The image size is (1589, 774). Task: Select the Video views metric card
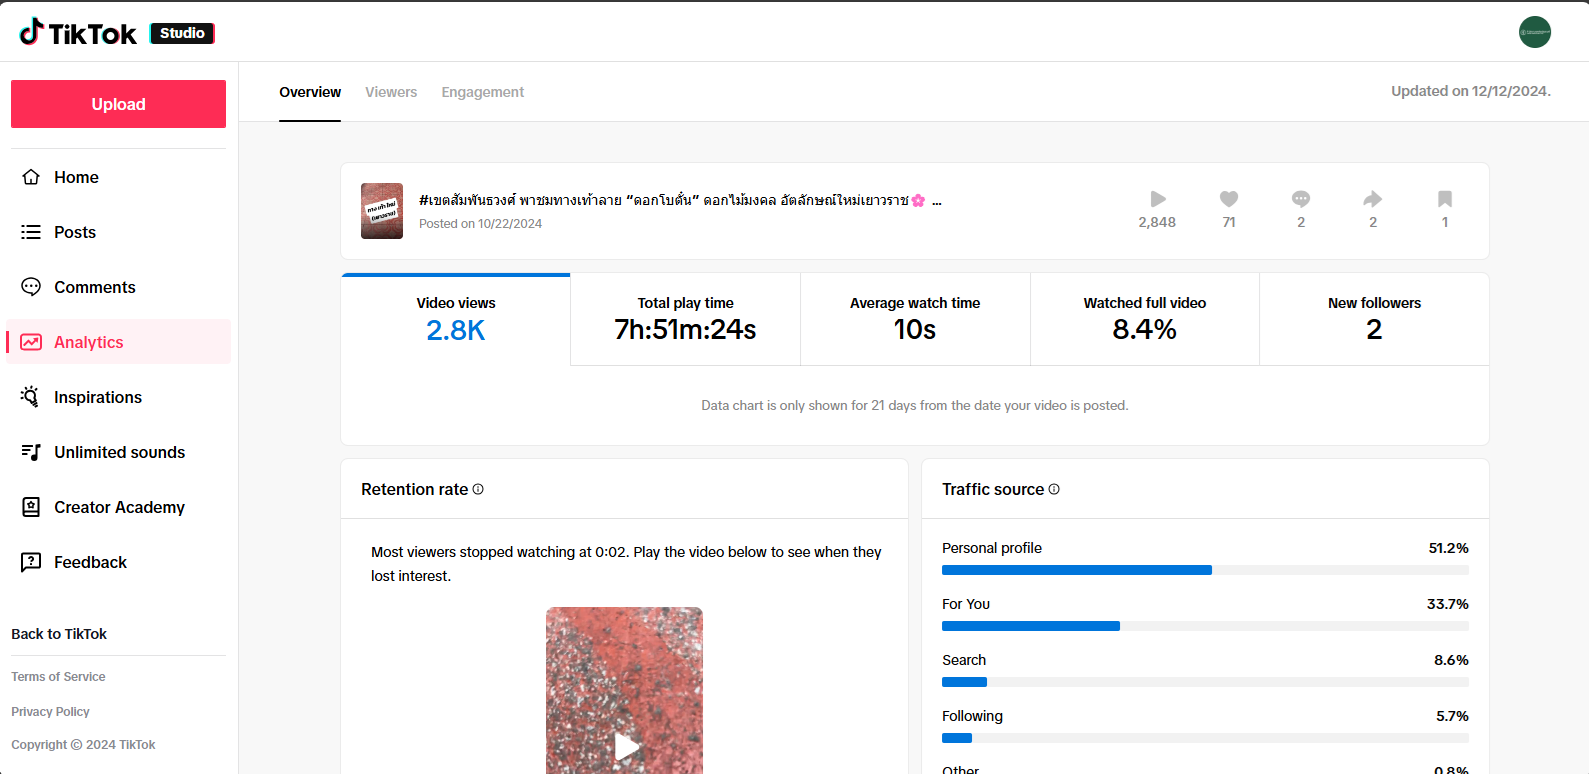[x=456, y=319]
